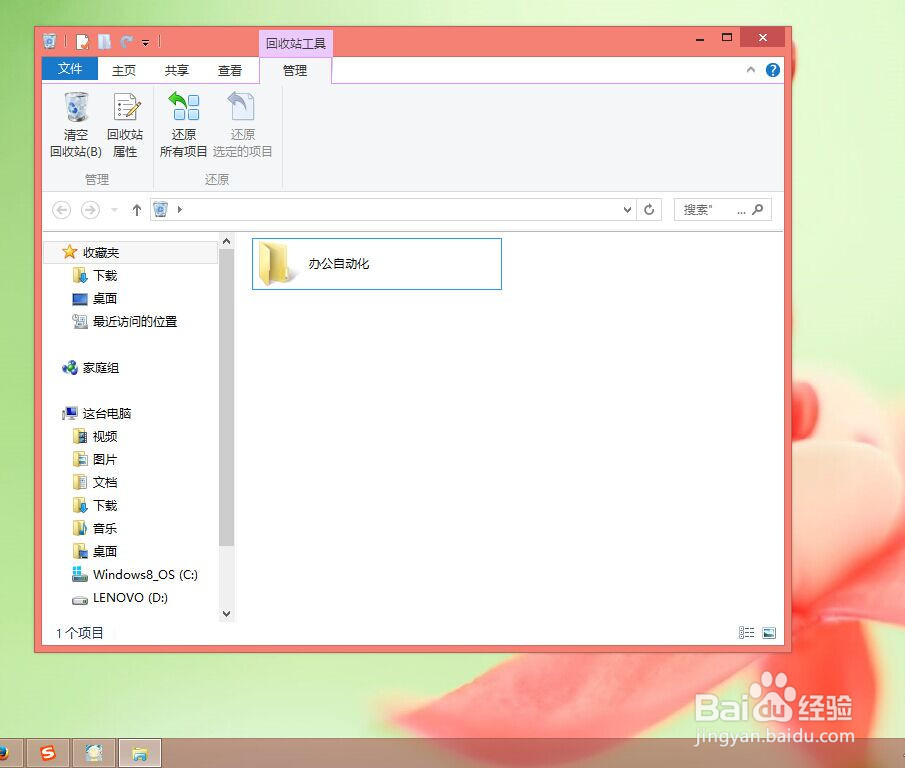905x768 pixels.
Task: Open the recent locations dropdown arrow
Action: (114, 209)
